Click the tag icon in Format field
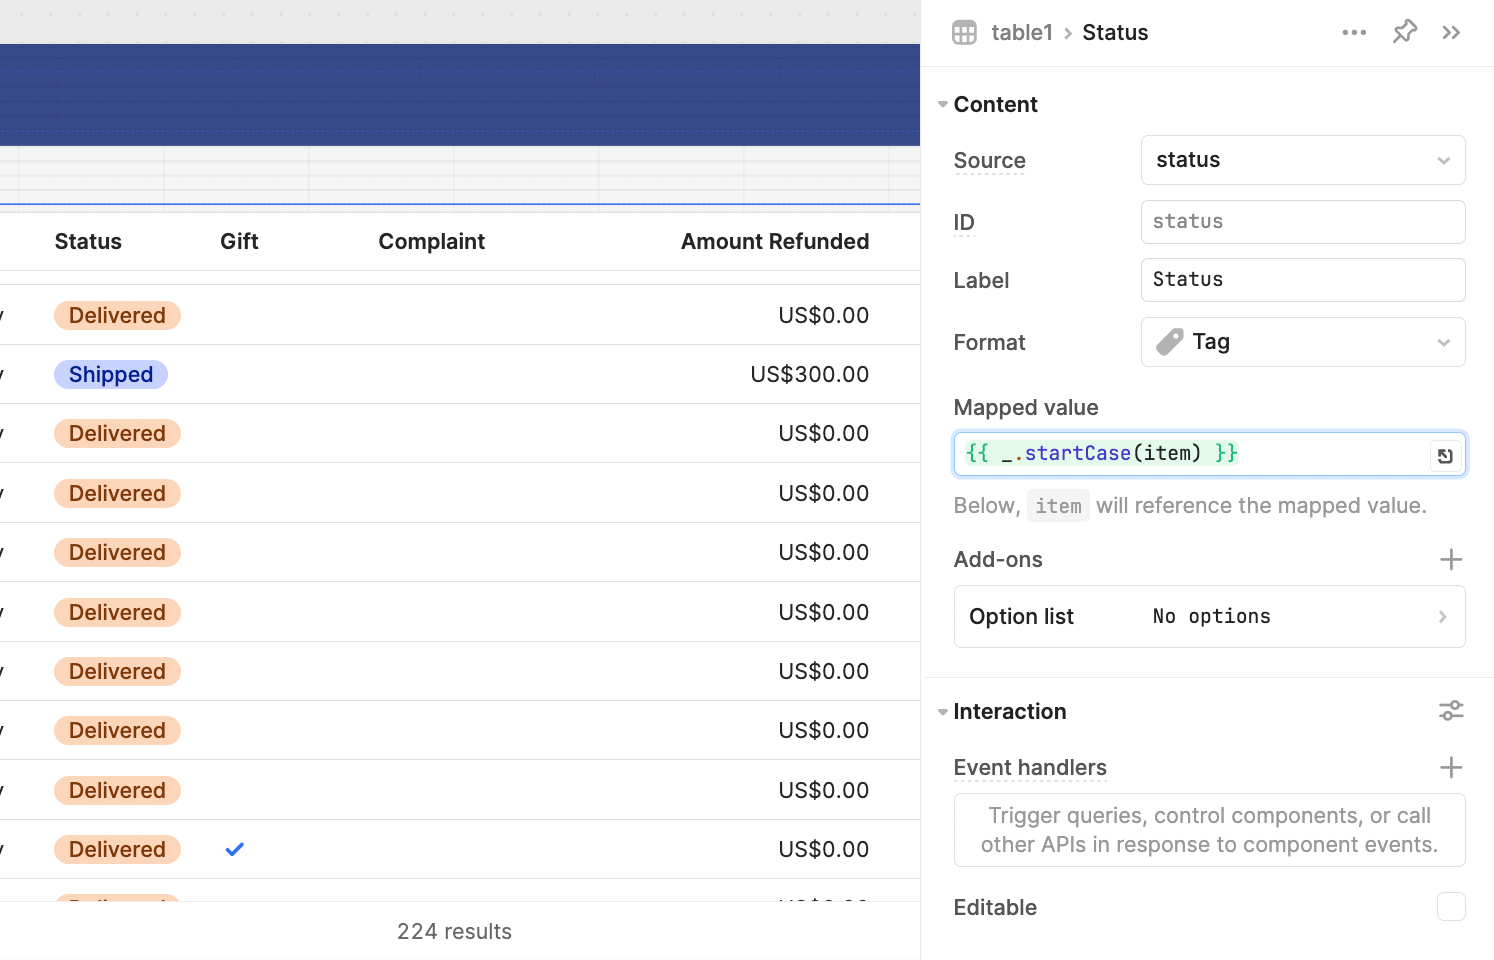This screenshot has height=960, width=1494. point(1169,342)
